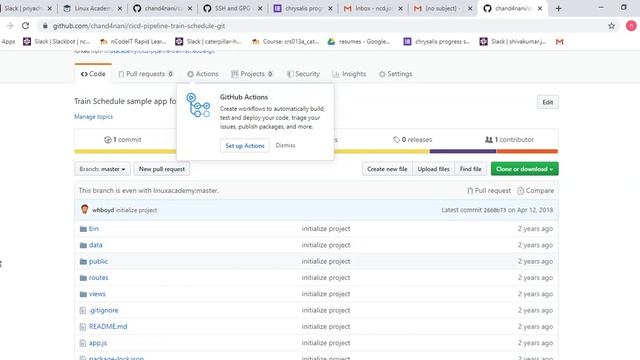Open the nCodeIT Rapid Learning bookmark
The height and width of the screenshot is (360, 640).
tap(133, 42)
